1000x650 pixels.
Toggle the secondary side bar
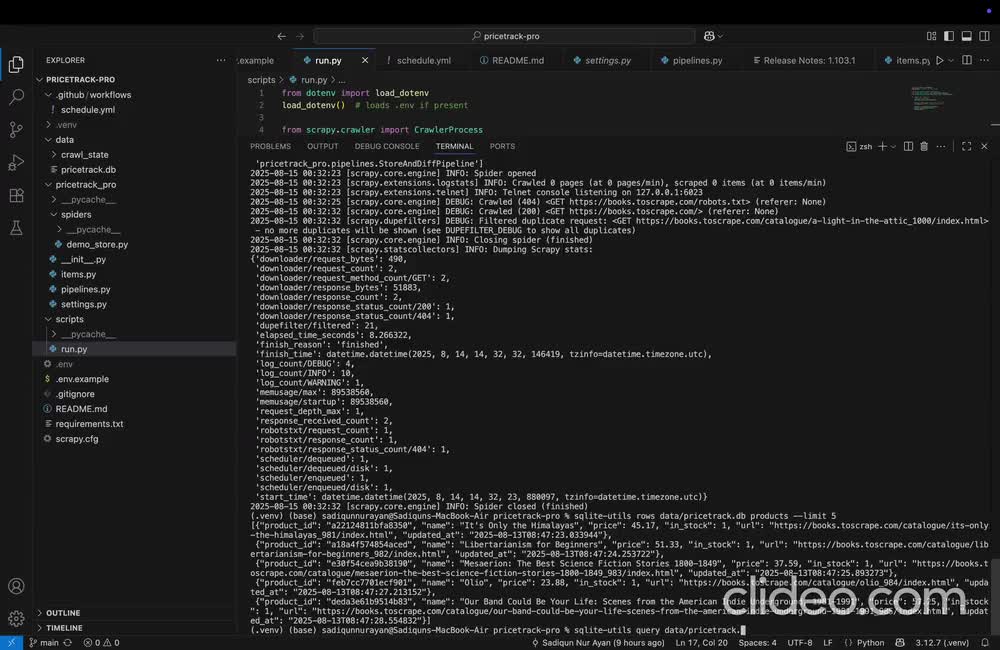985,36
